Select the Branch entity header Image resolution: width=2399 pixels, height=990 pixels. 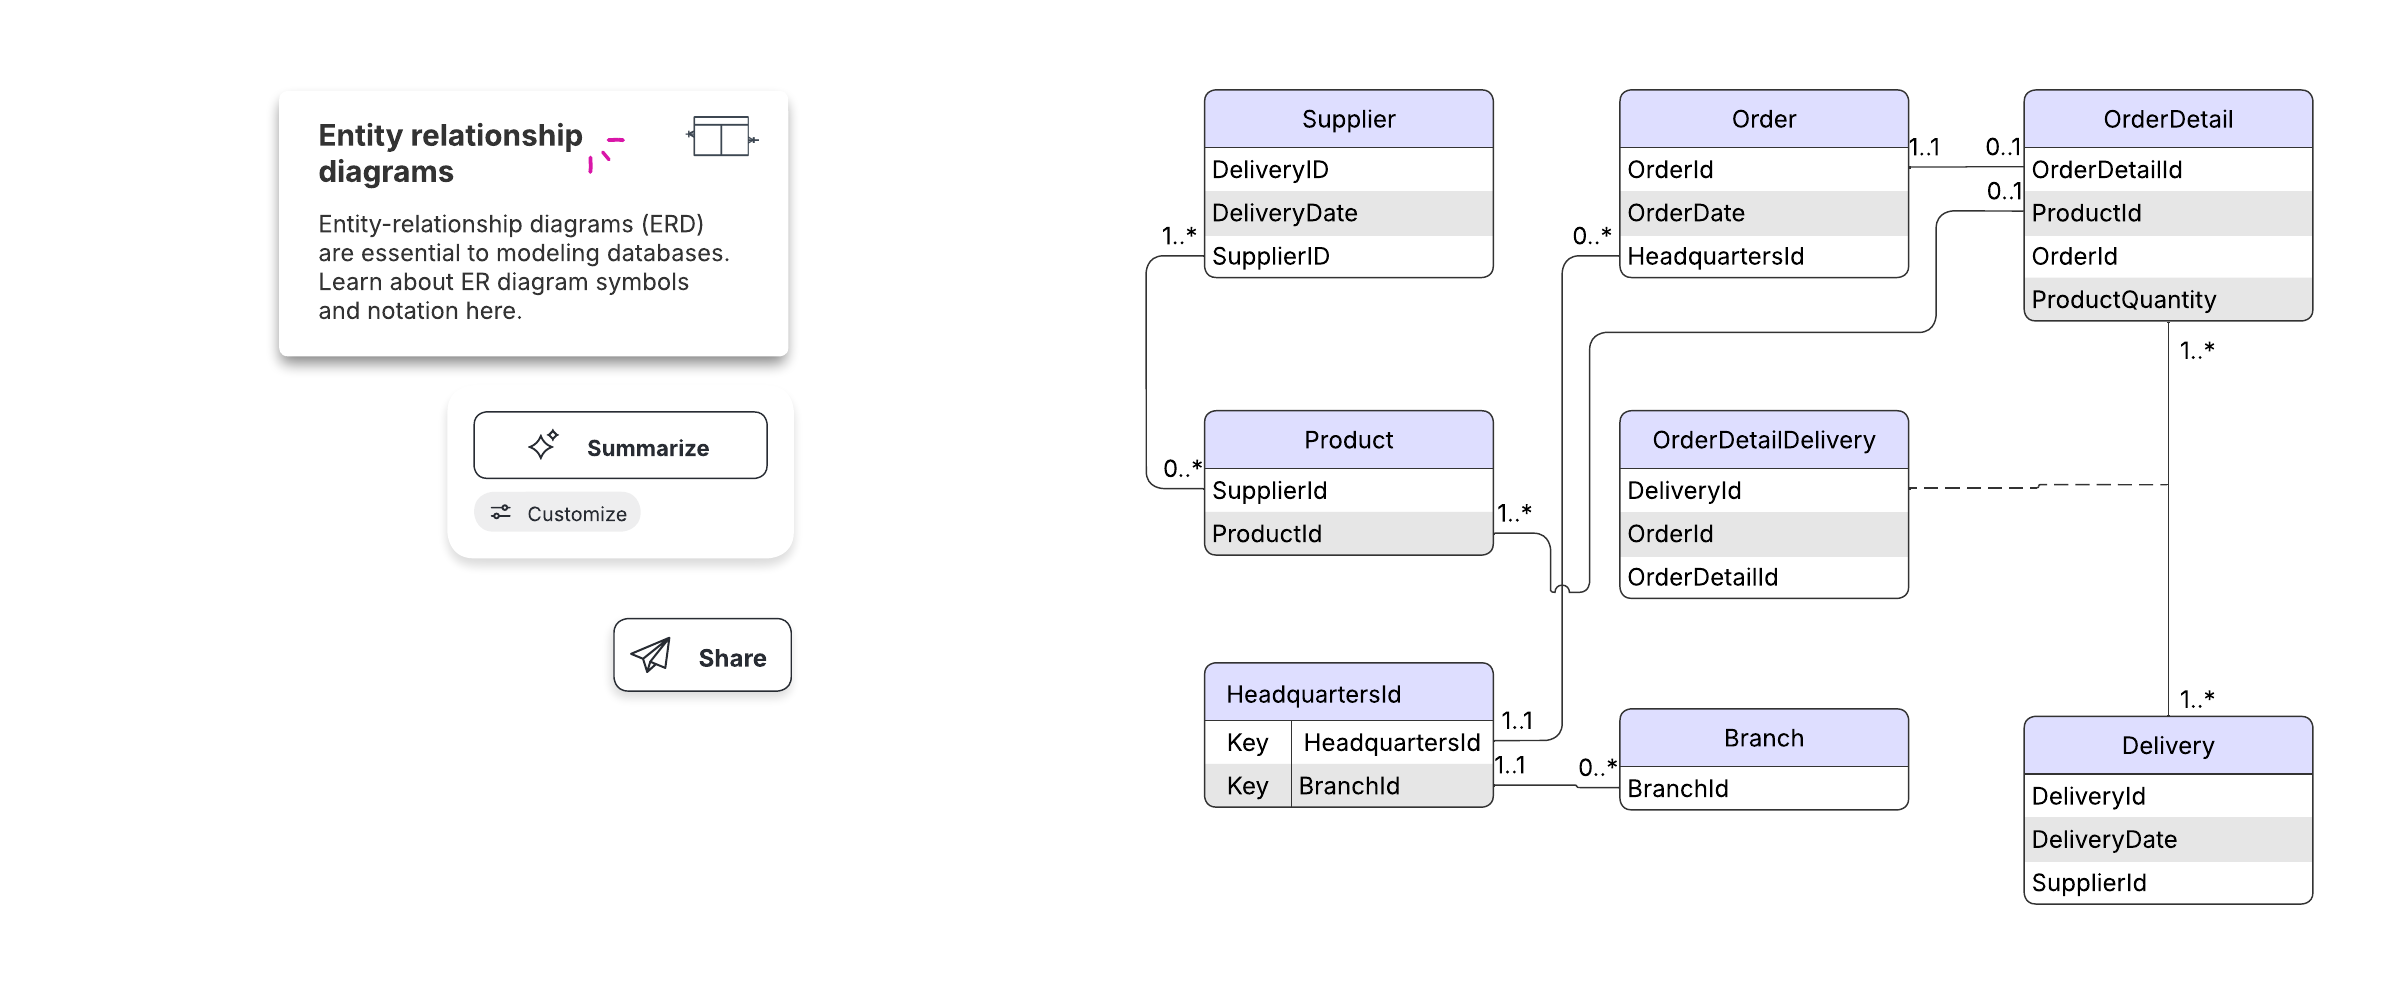1763,738
